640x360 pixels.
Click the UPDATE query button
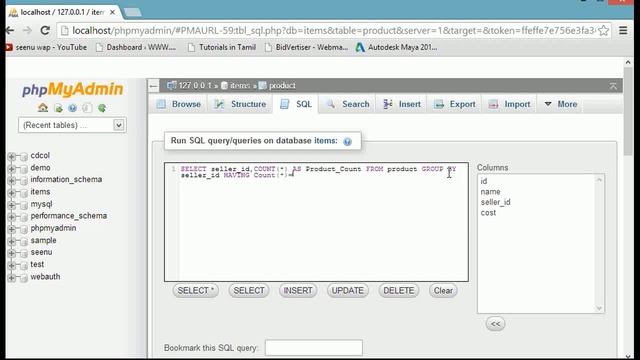click(x=347, y=291)
